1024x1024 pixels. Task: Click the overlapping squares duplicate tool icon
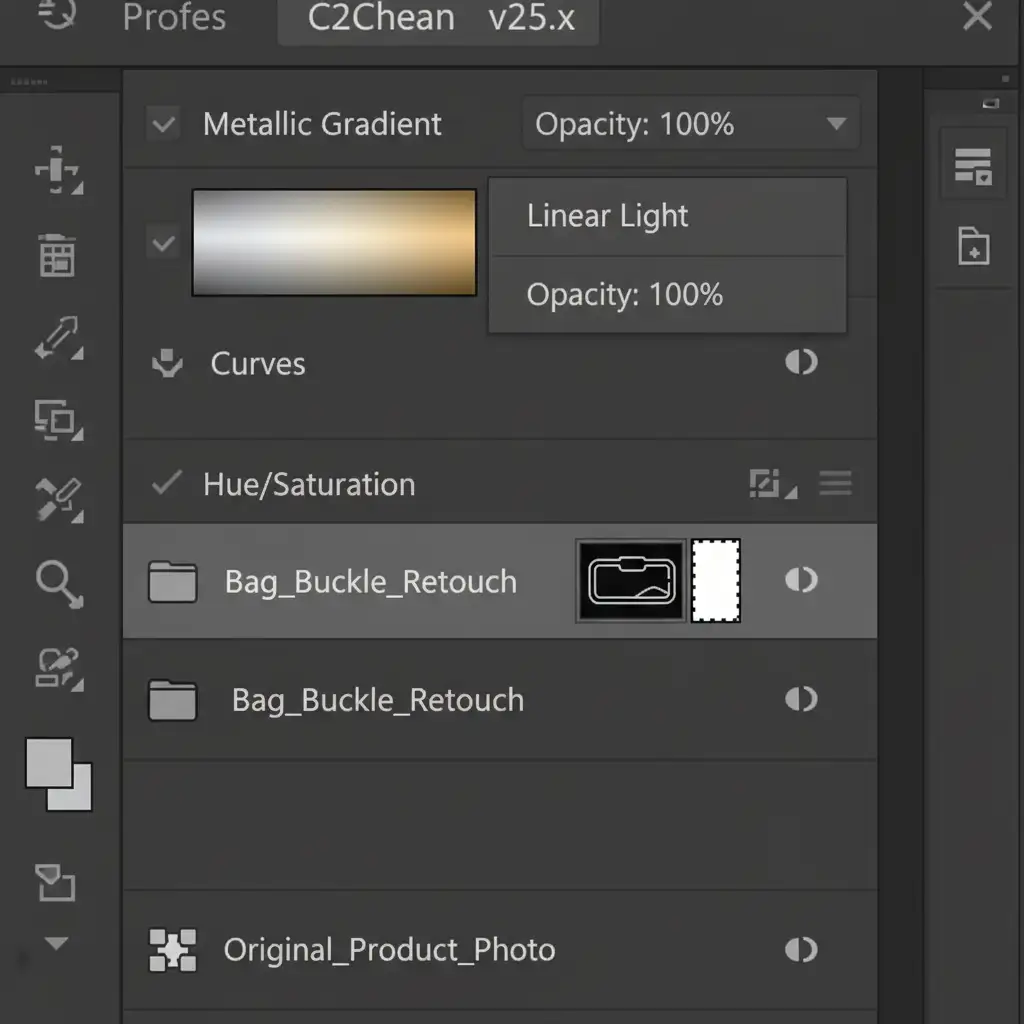[59, 418]
